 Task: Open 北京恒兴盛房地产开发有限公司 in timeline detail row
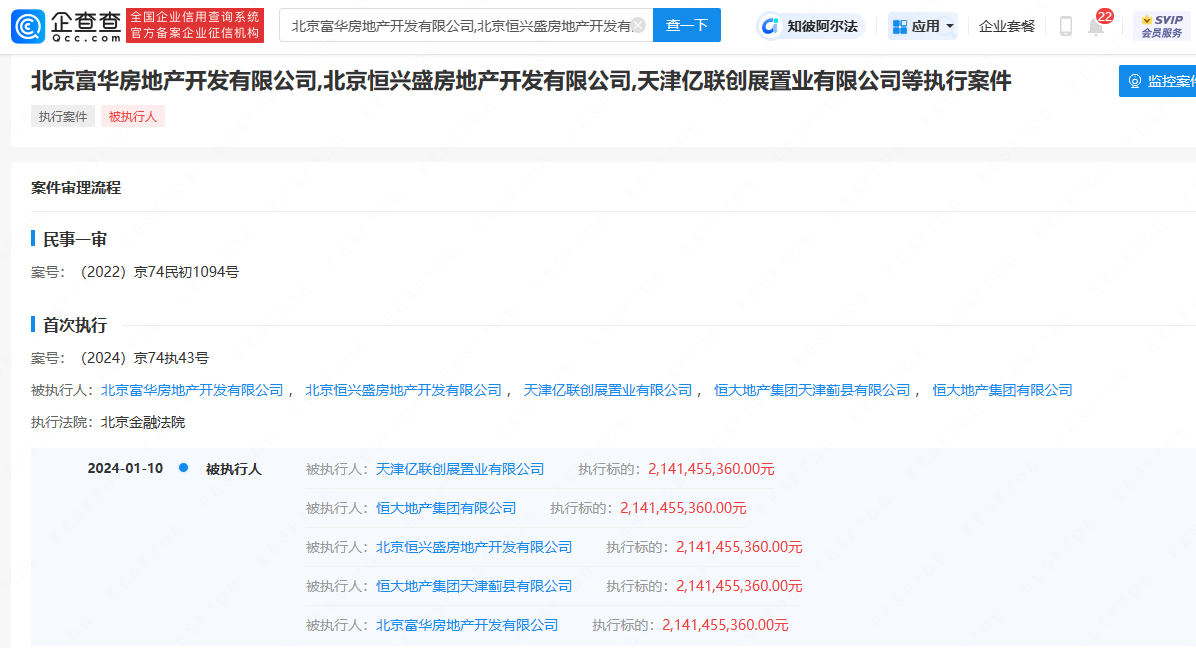pyautogui.click(x=474, y=547)
